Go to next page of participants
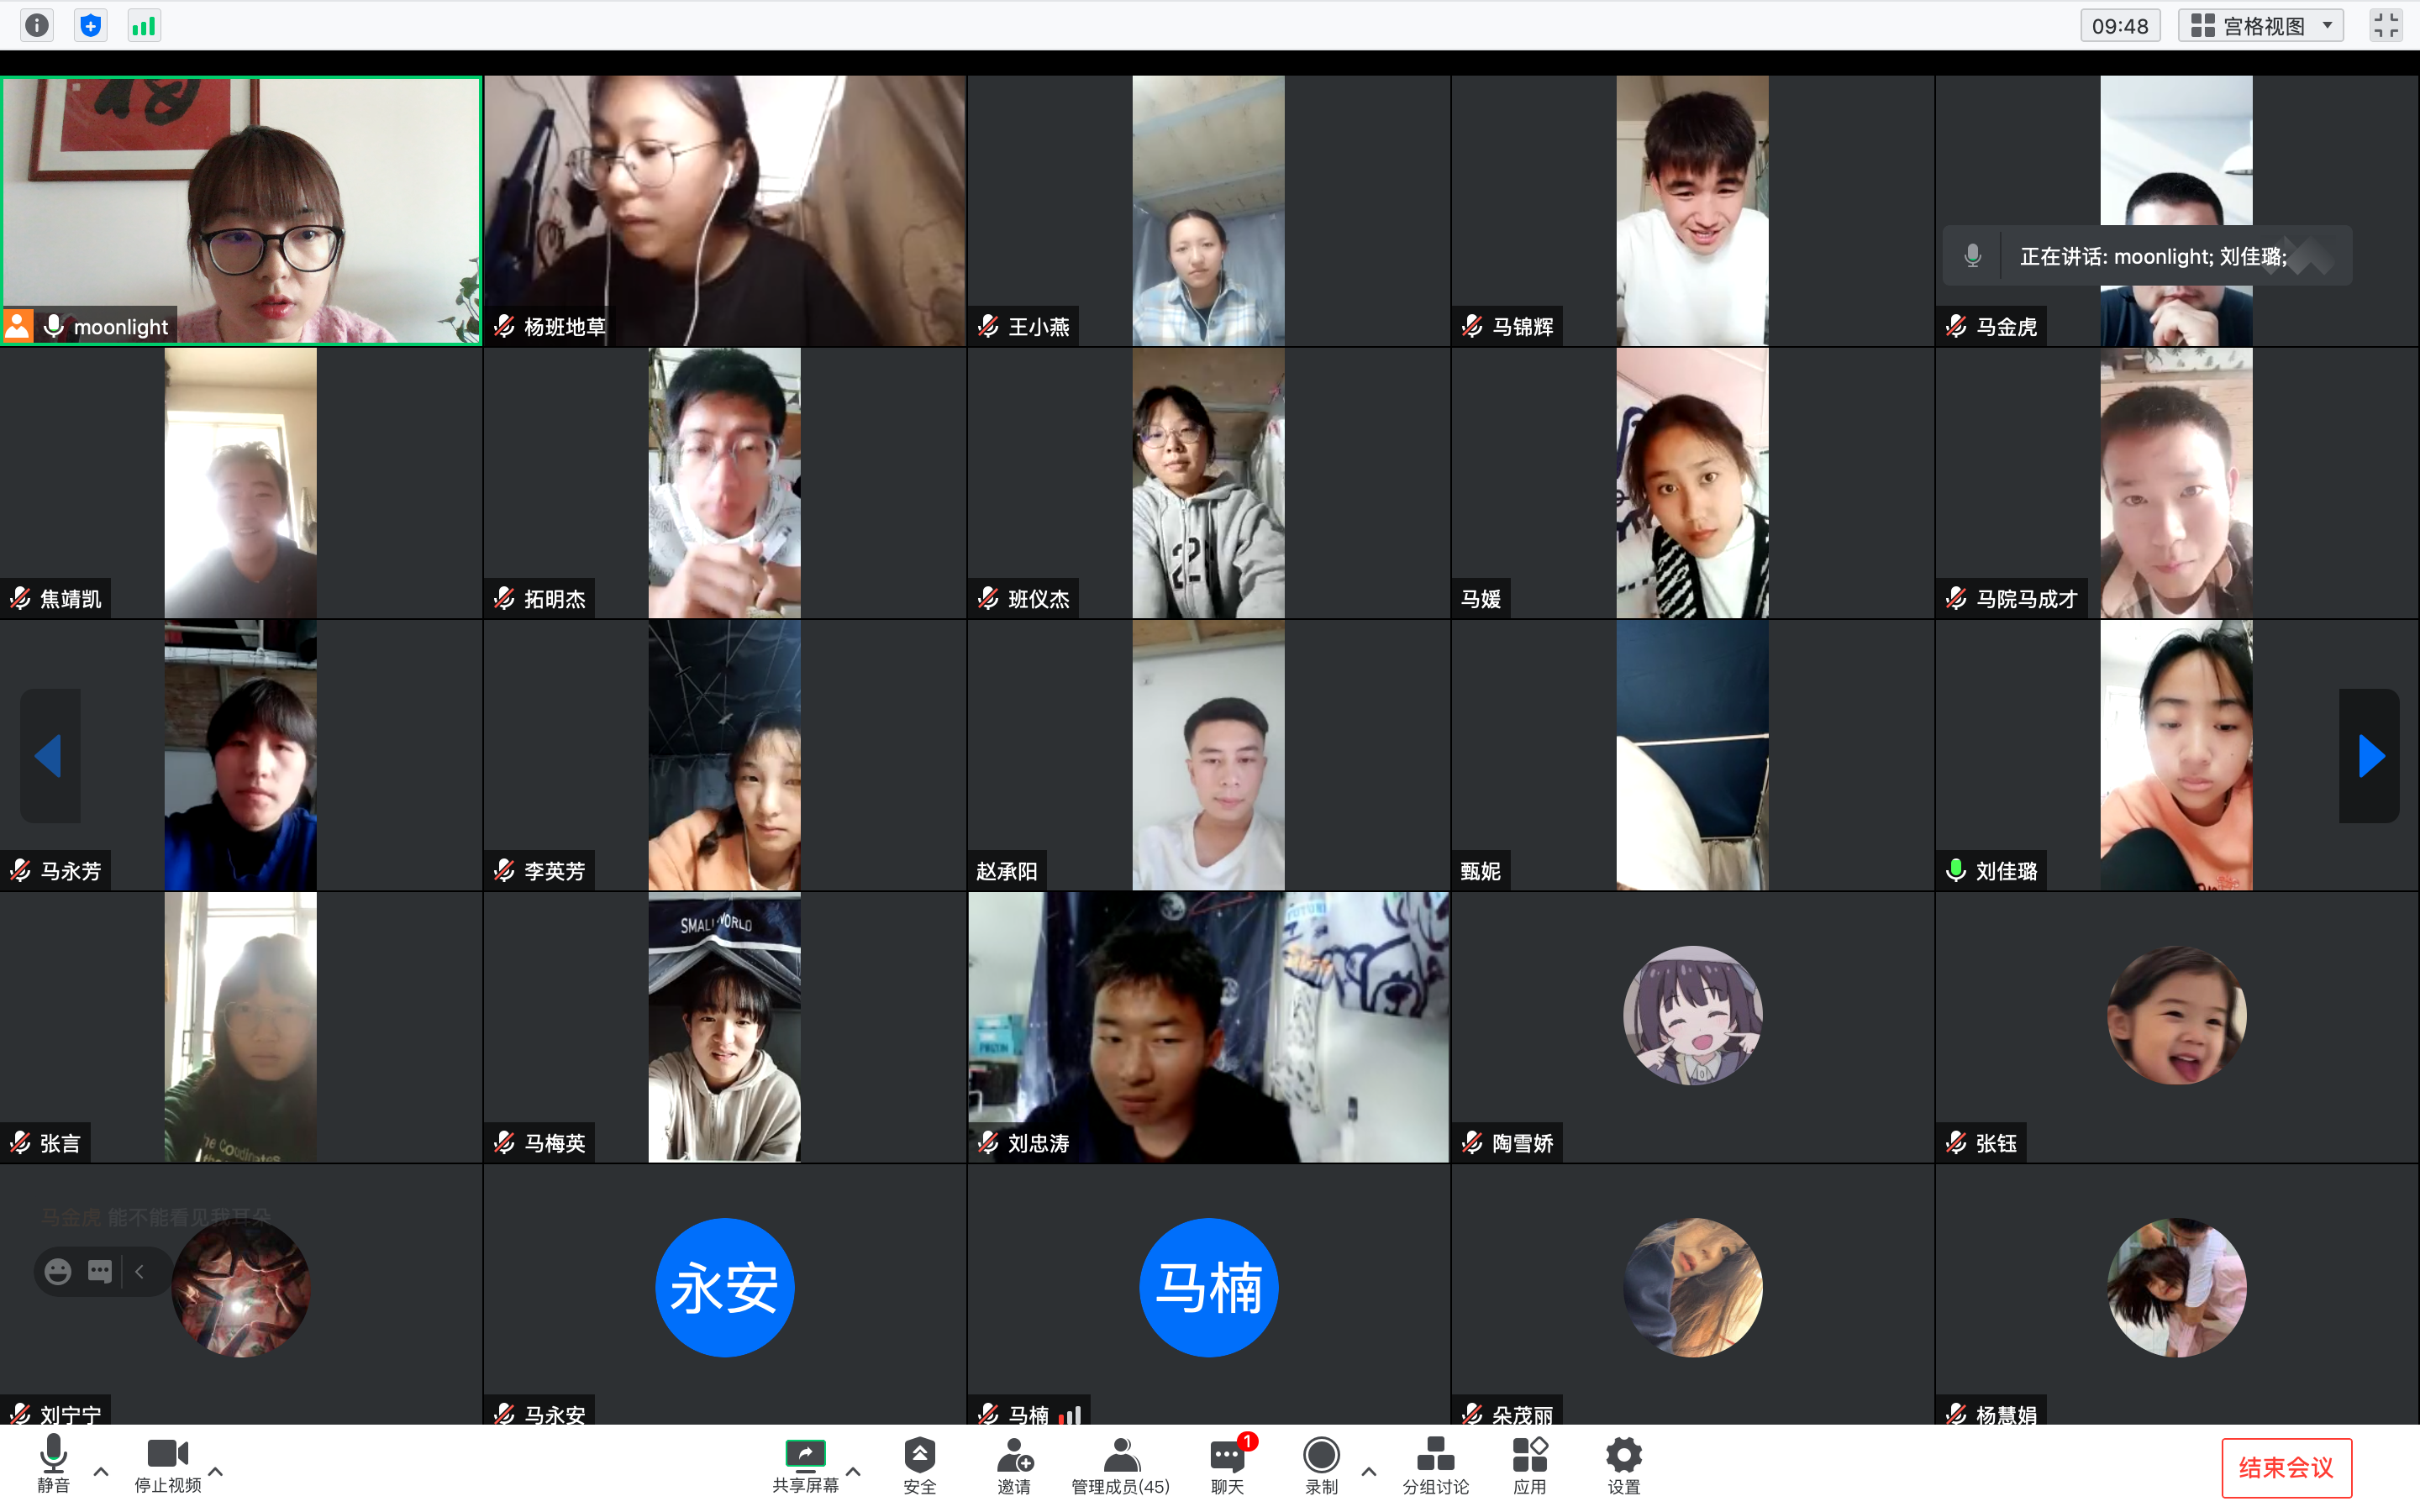Image resolution: width=2420 pixels, height=1512 pixels. pos(2370,756)
